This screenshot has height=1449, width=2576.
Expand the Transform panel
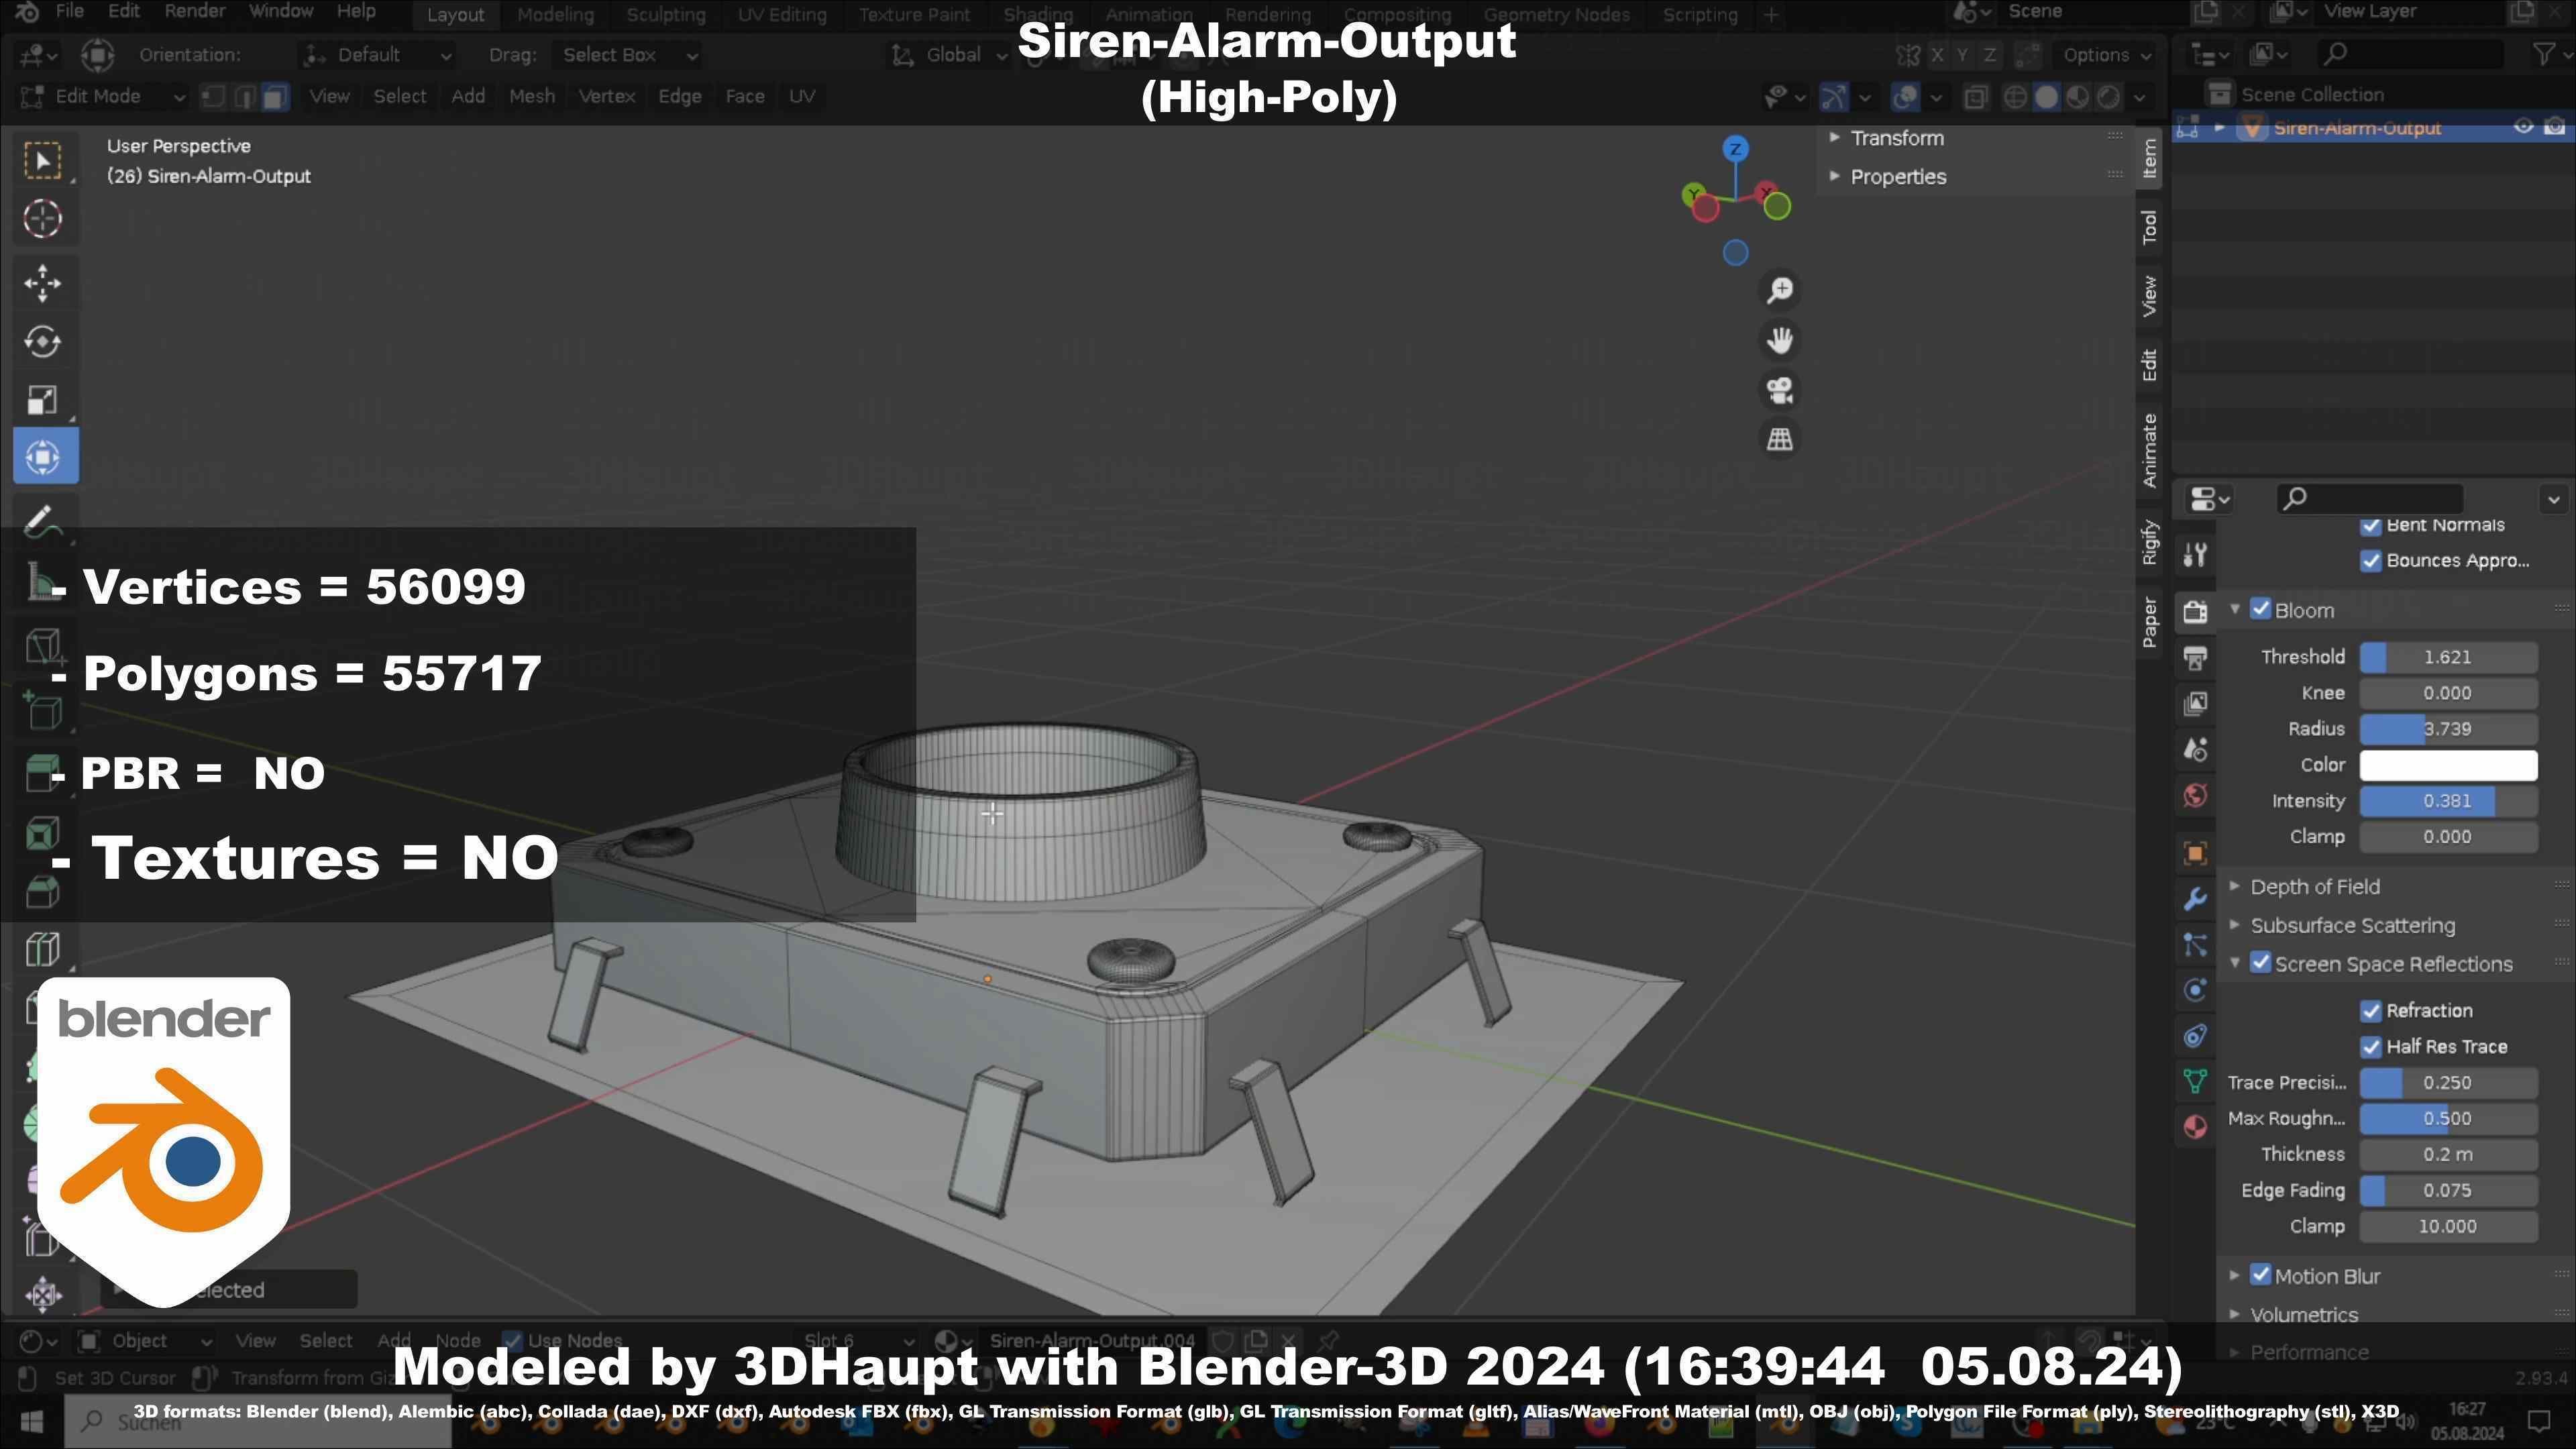1896,139
